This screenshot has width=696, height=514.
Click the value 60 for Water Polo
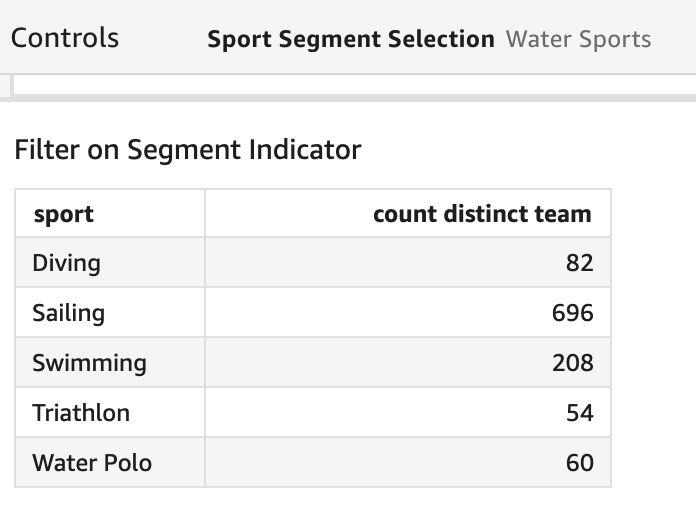pyautogui.click(x=579, y=463)
